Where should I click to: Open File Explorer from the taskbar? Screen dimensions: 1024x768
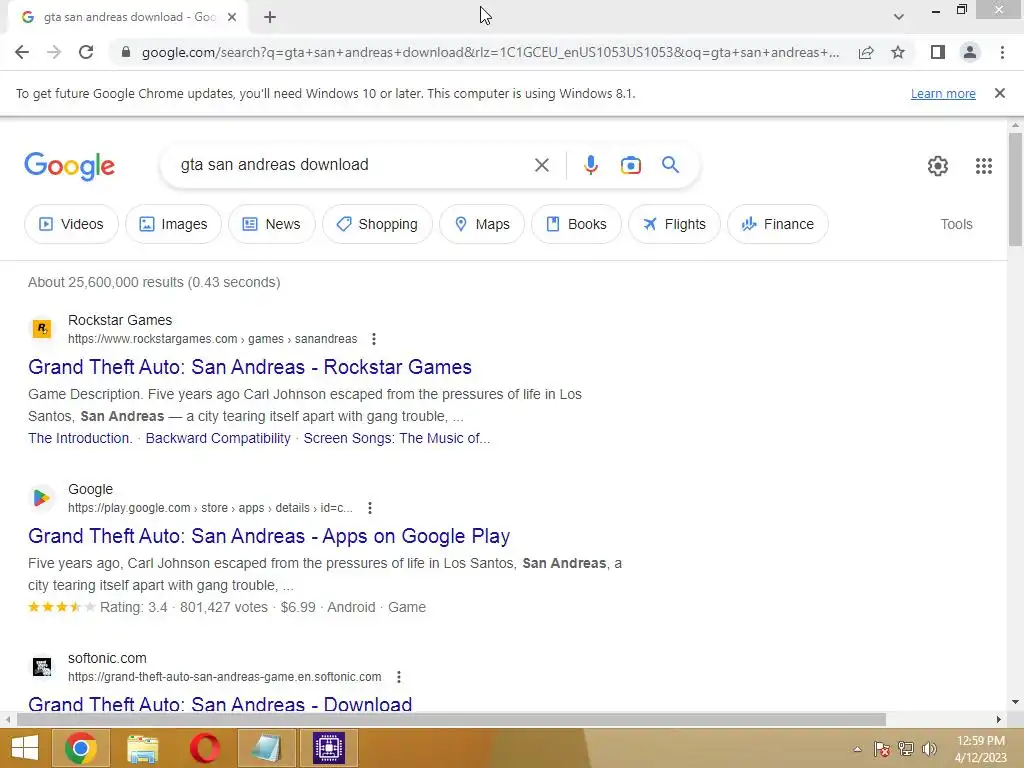142,748
